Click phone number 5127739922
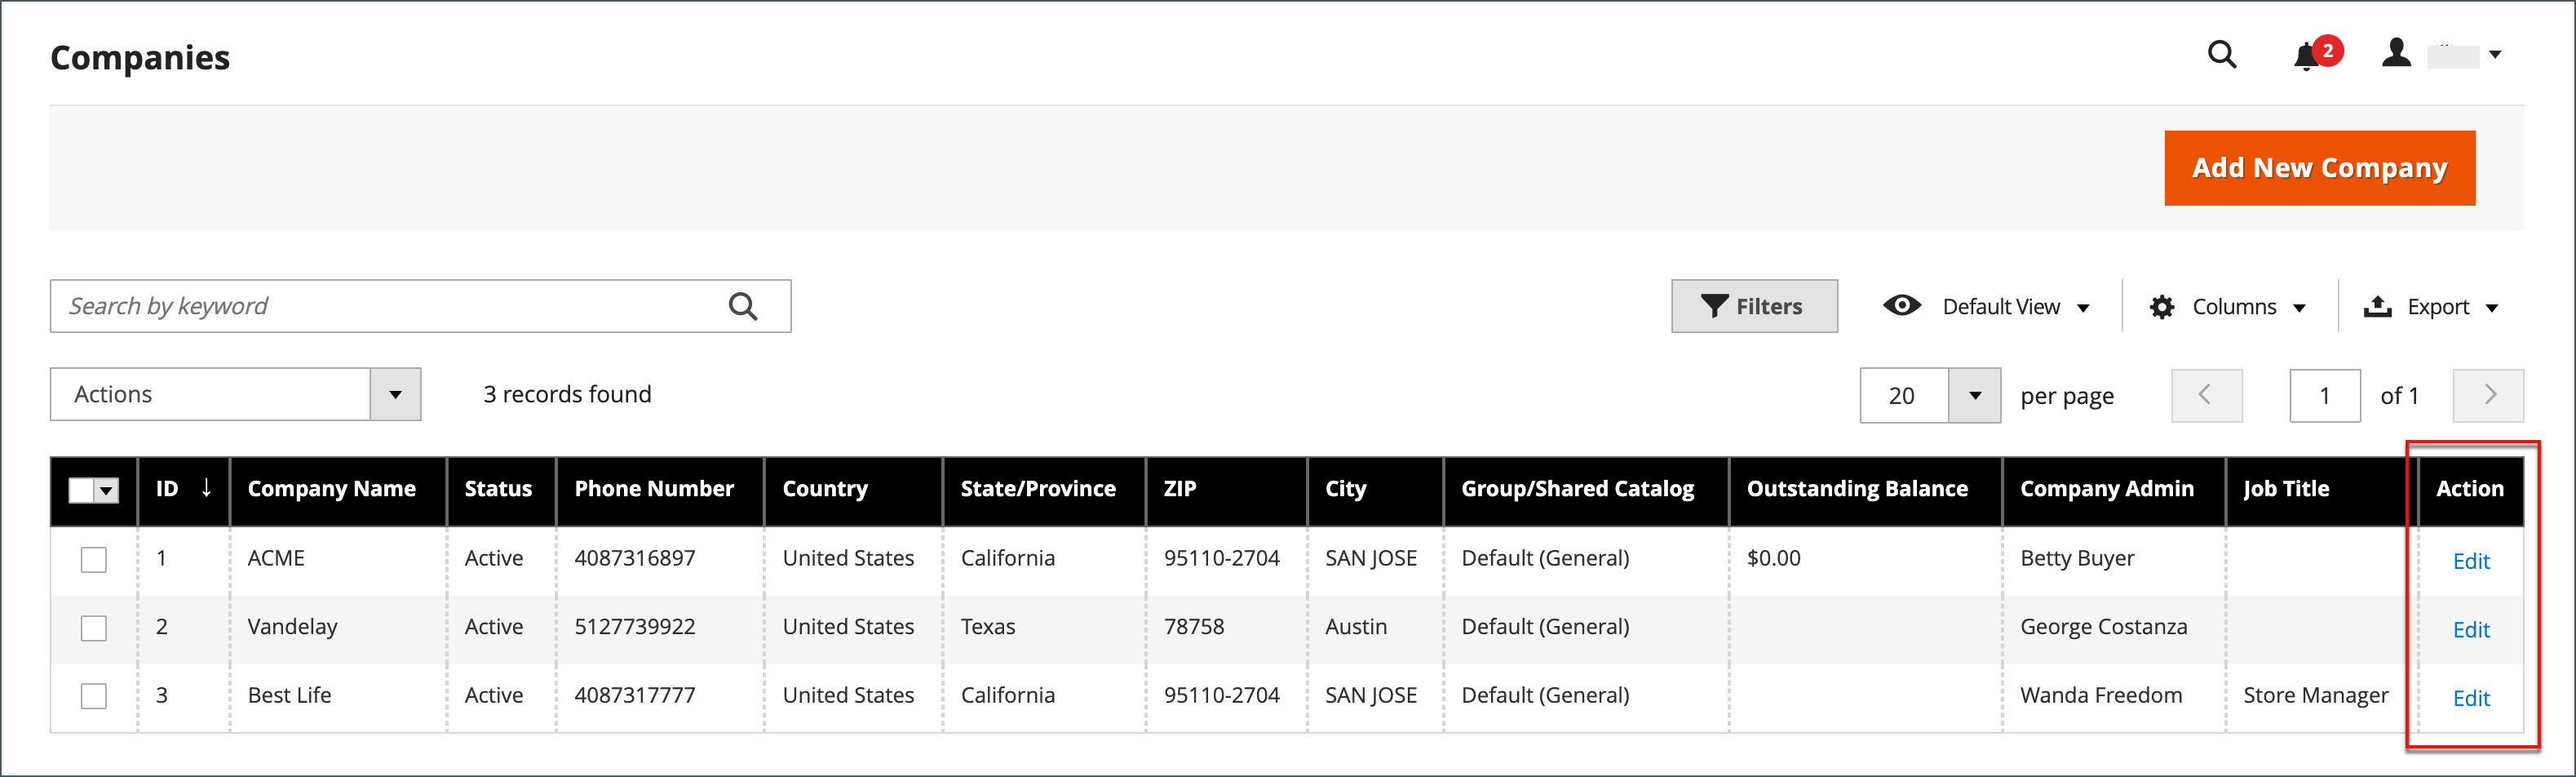This screenshot has width=2576, height=777. tap(634, 627)
